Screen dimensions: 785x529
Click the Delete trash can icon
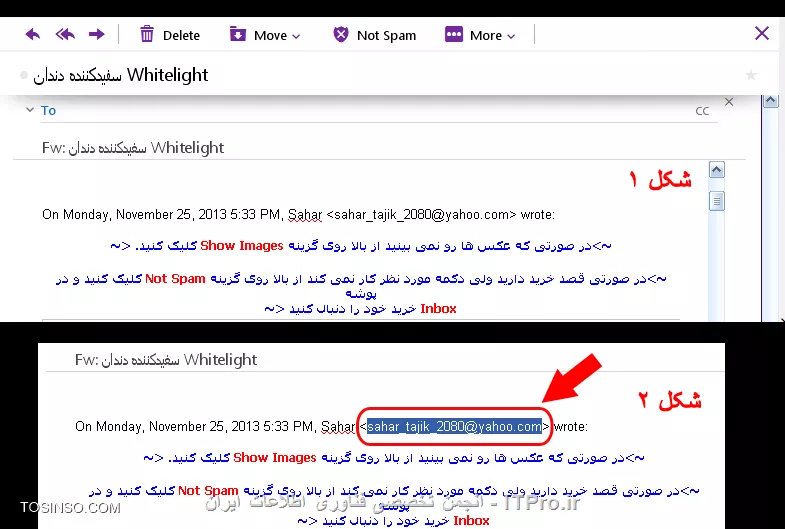[147, 35]
